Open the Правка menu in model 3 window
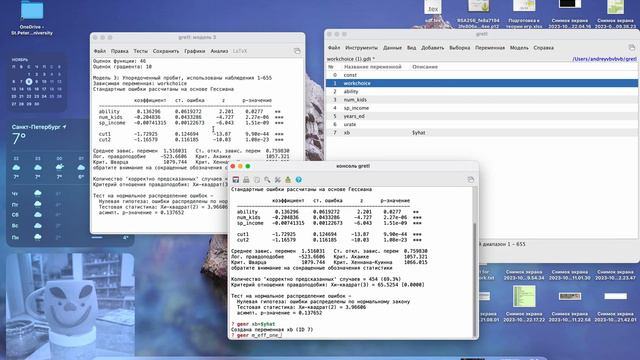Image resolution: width=640 pixels, height=360 pixels. click(120, 51)
